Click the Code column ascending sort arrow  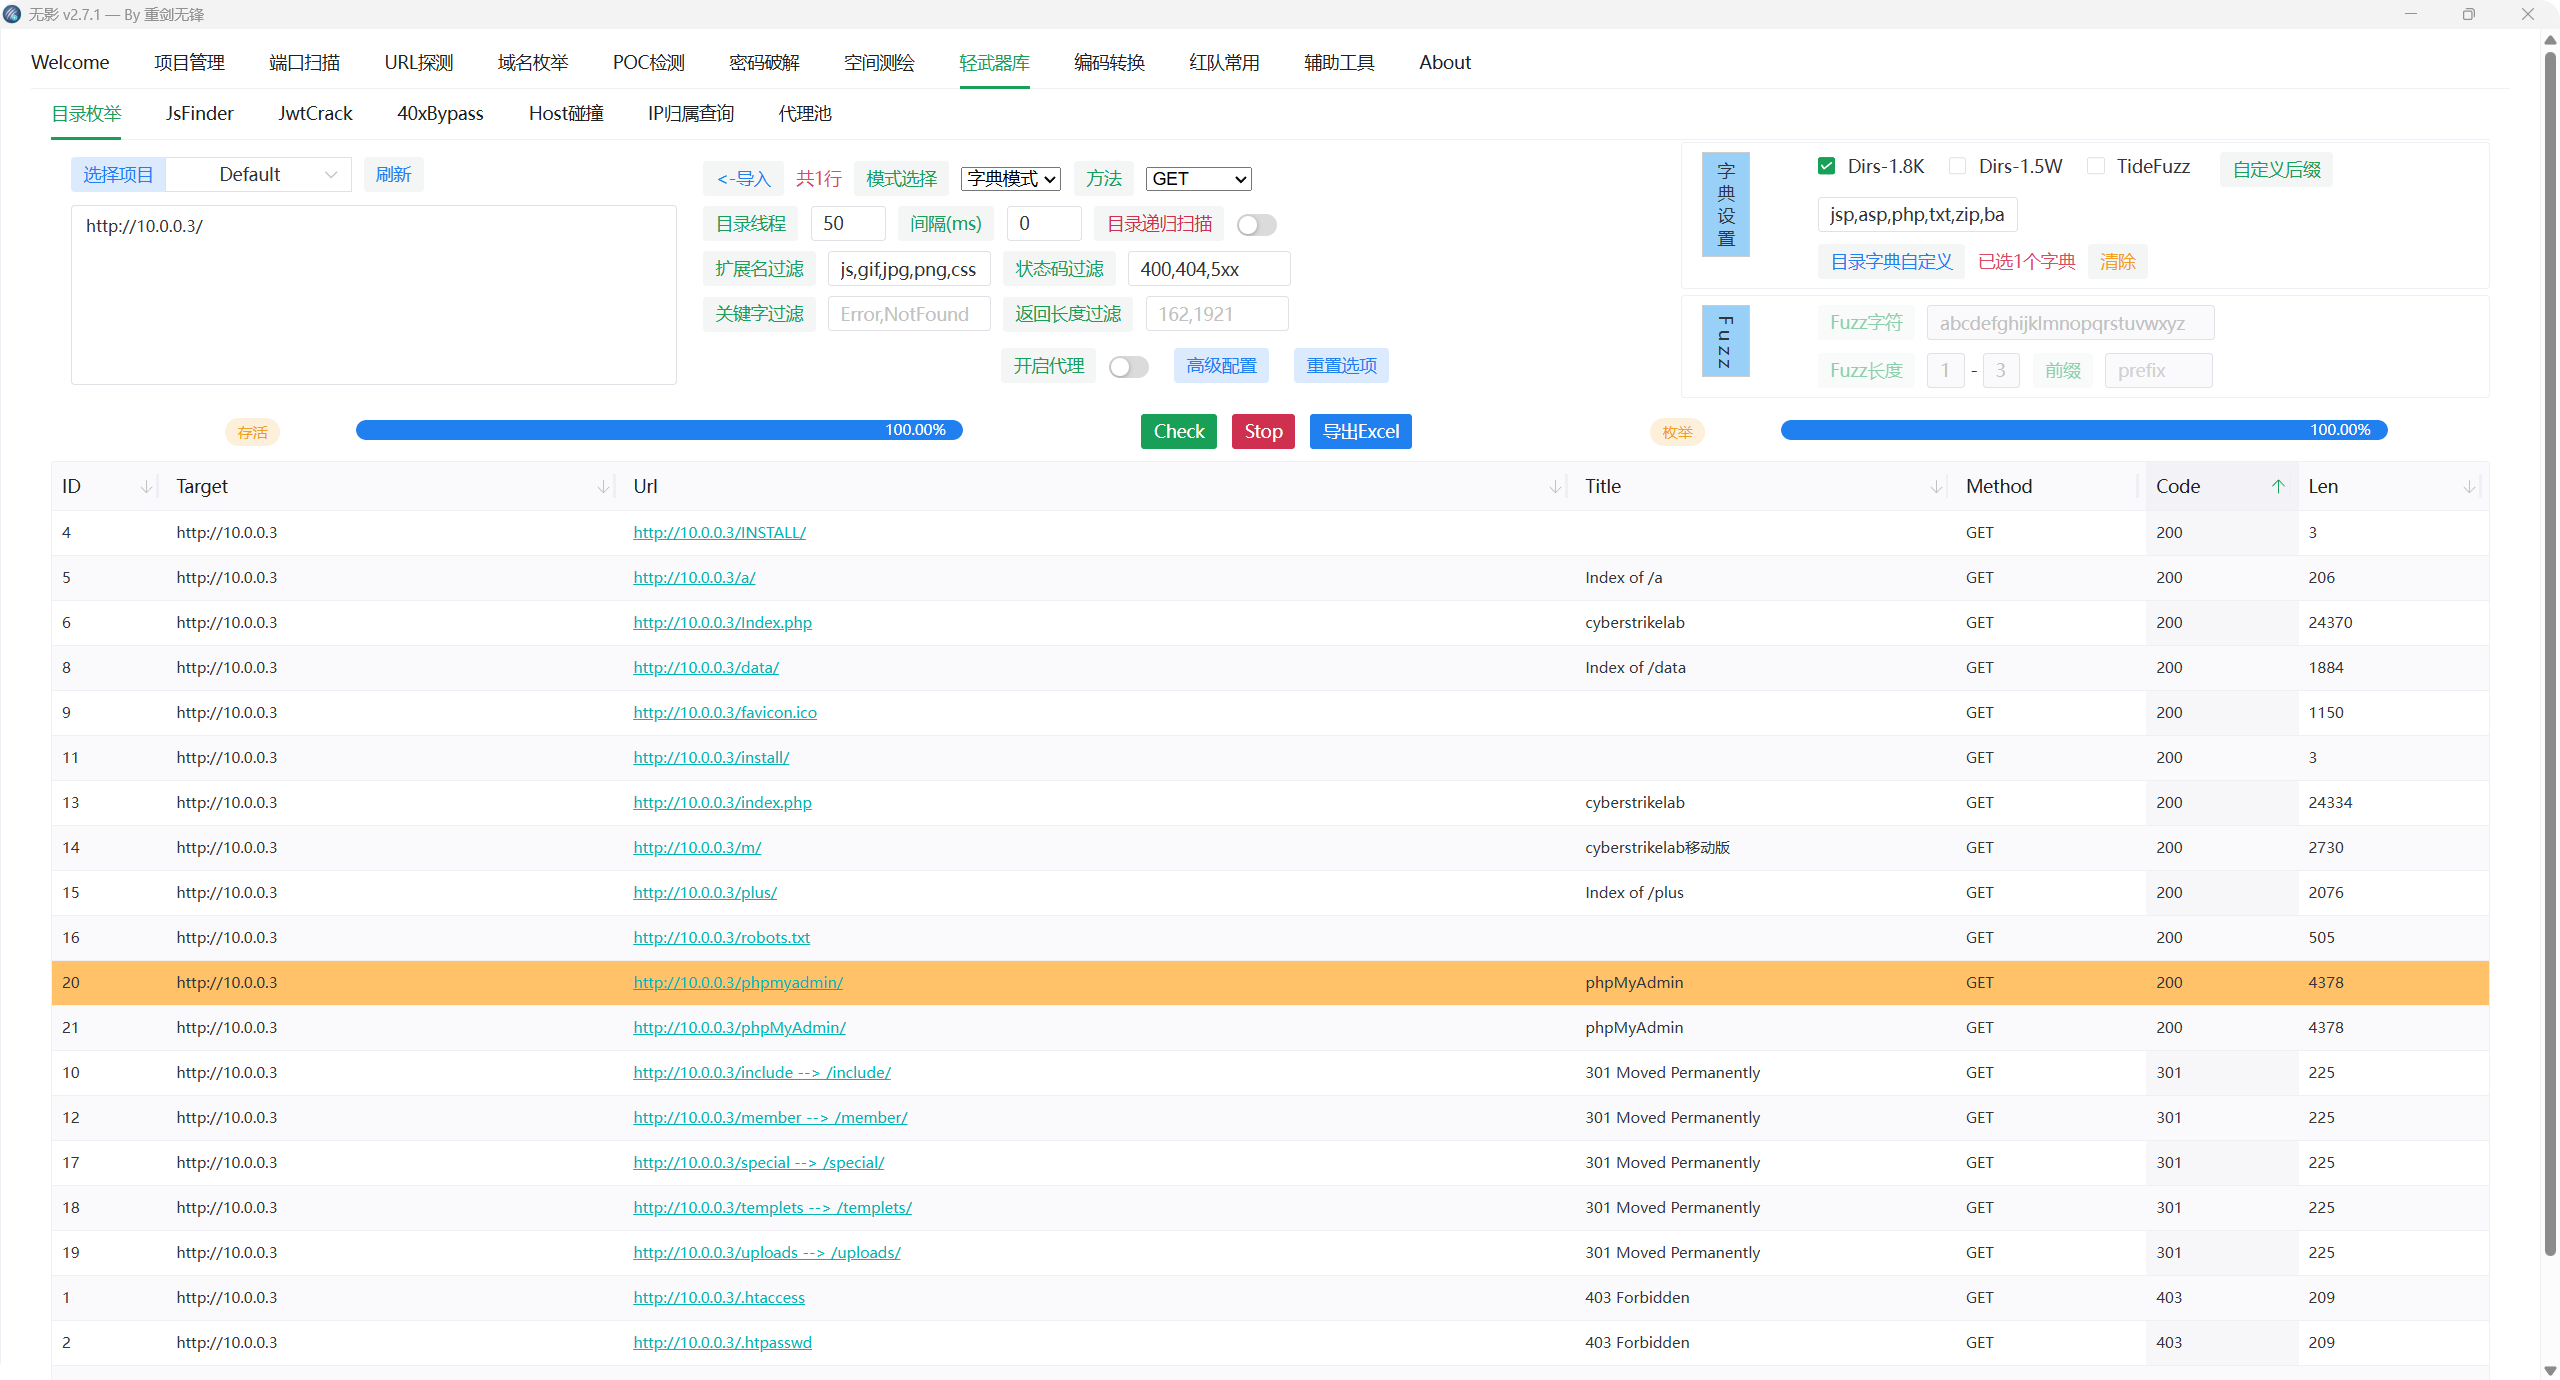click(x=2278, y=487)
